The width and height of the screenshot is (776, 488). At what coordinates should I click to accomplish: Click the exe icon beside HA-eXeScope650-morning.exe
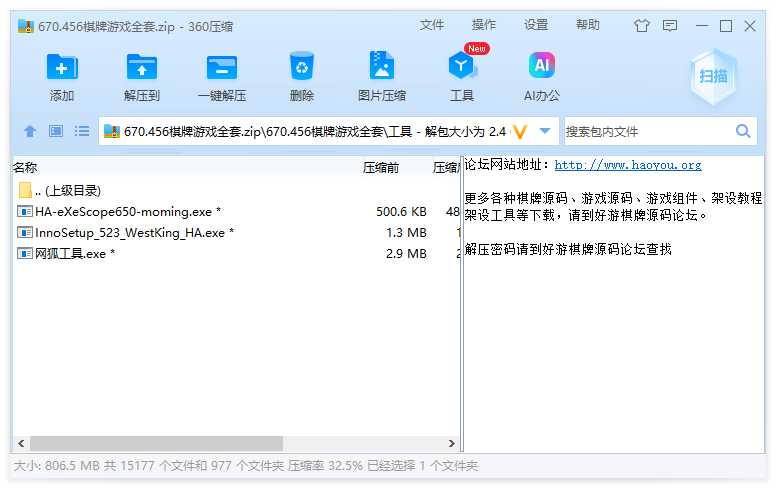coord(25,212)
